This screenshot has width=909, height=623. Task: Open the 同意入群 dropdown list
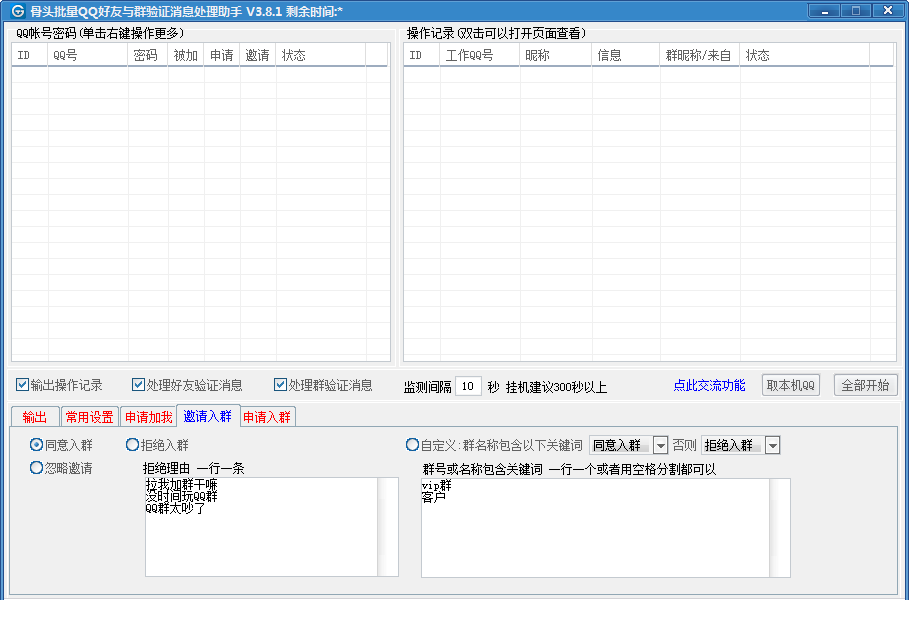(x=660, y=445)
